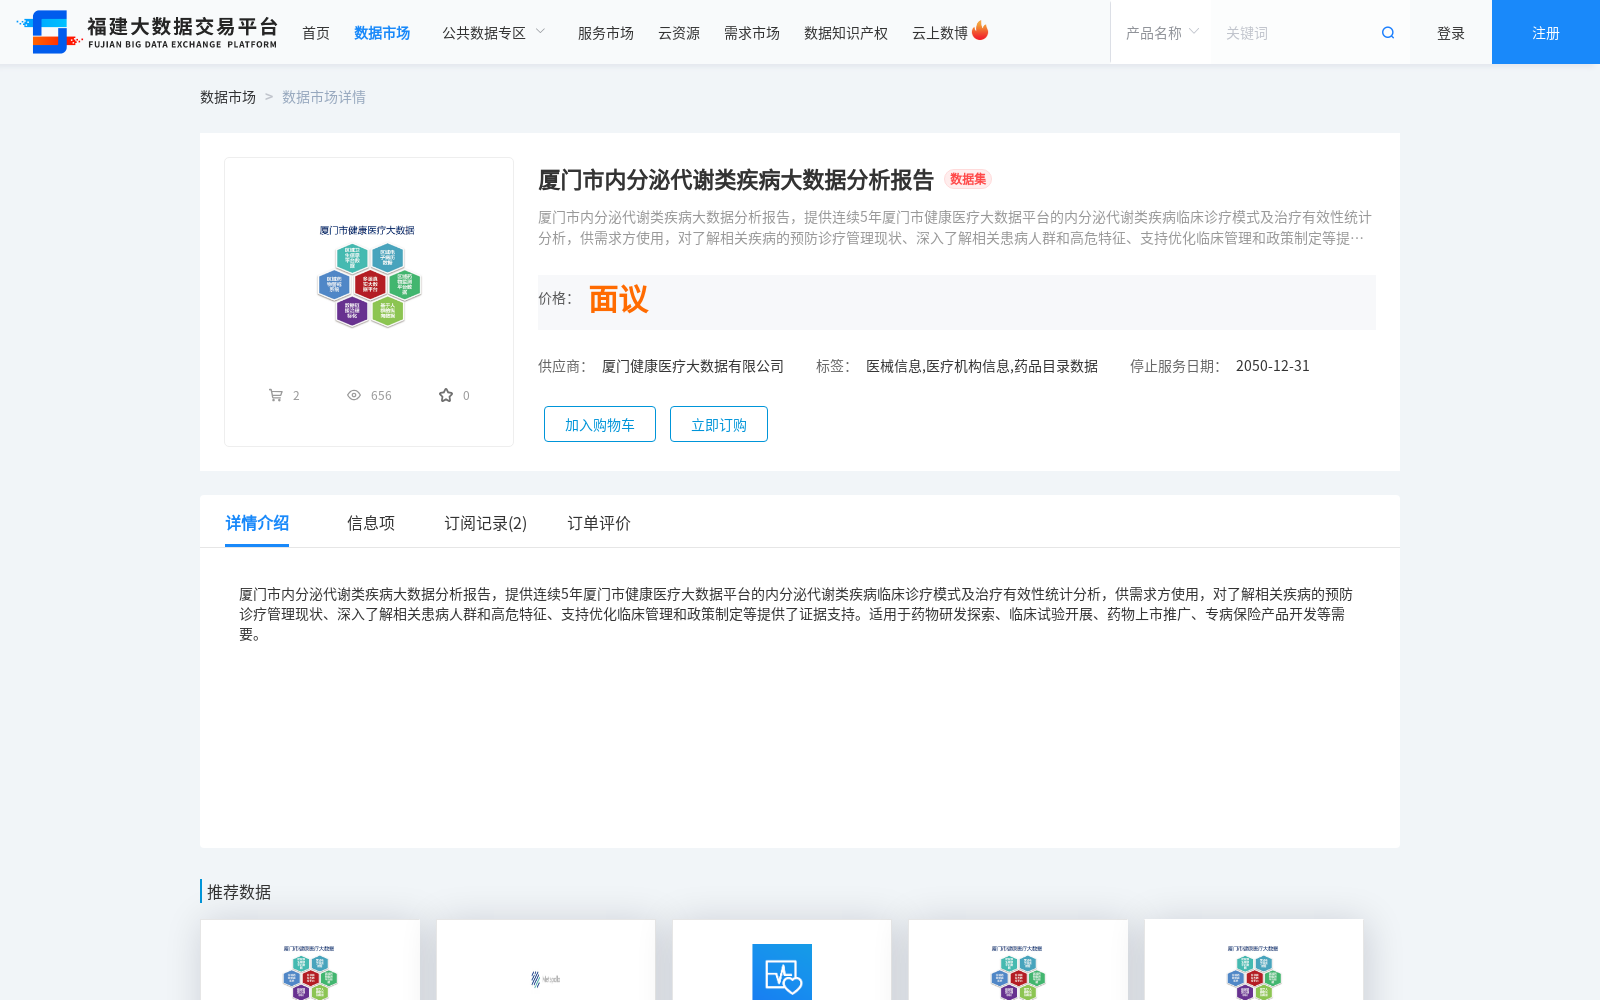This screenshot has width=1600, height=1000.
Task: Open the 数据市场 navigation item
Action: [382, 33]
